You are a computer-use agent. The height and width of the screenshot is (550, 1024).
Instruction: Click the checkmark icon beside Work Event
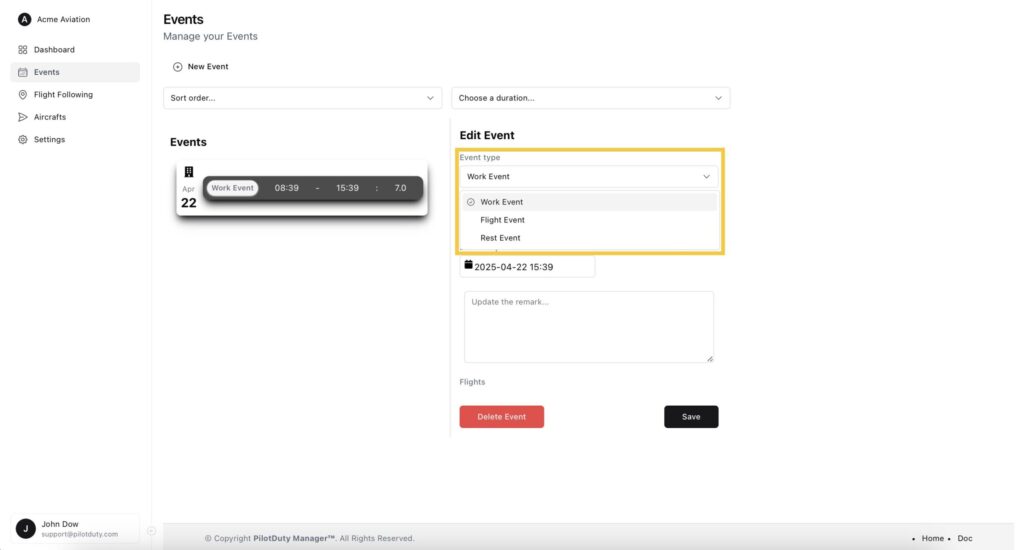click(x=471, y=202)
